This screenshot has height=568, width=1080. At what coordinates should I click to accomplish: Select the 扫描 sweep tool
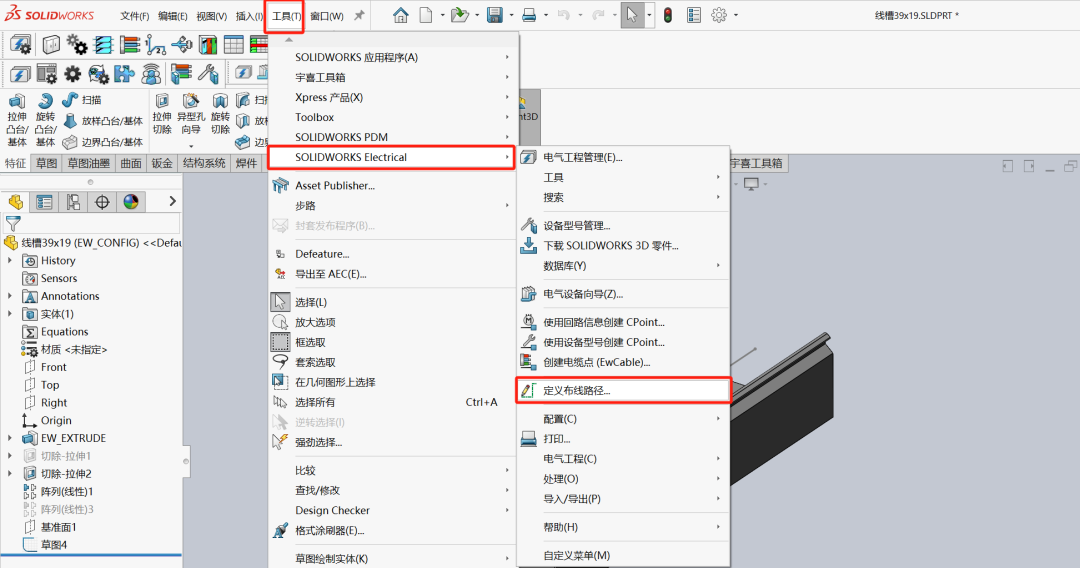click(x=82, y=100)
